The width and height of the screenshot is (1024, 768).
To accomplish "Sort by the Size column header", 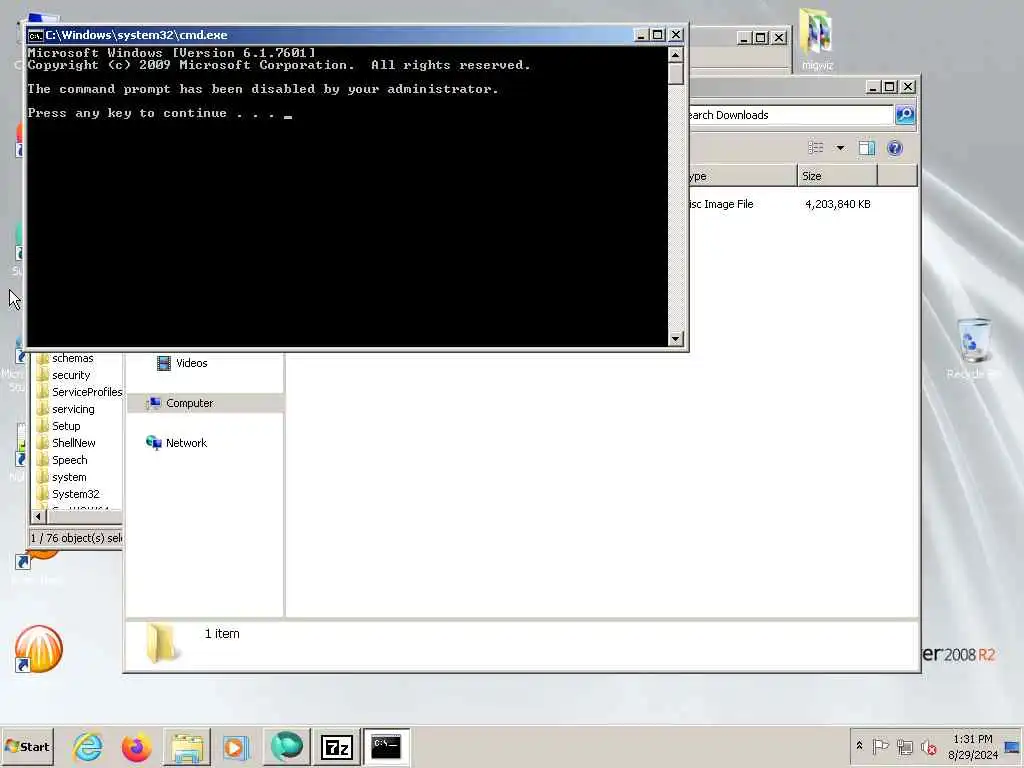I will (x=837, y=176).
